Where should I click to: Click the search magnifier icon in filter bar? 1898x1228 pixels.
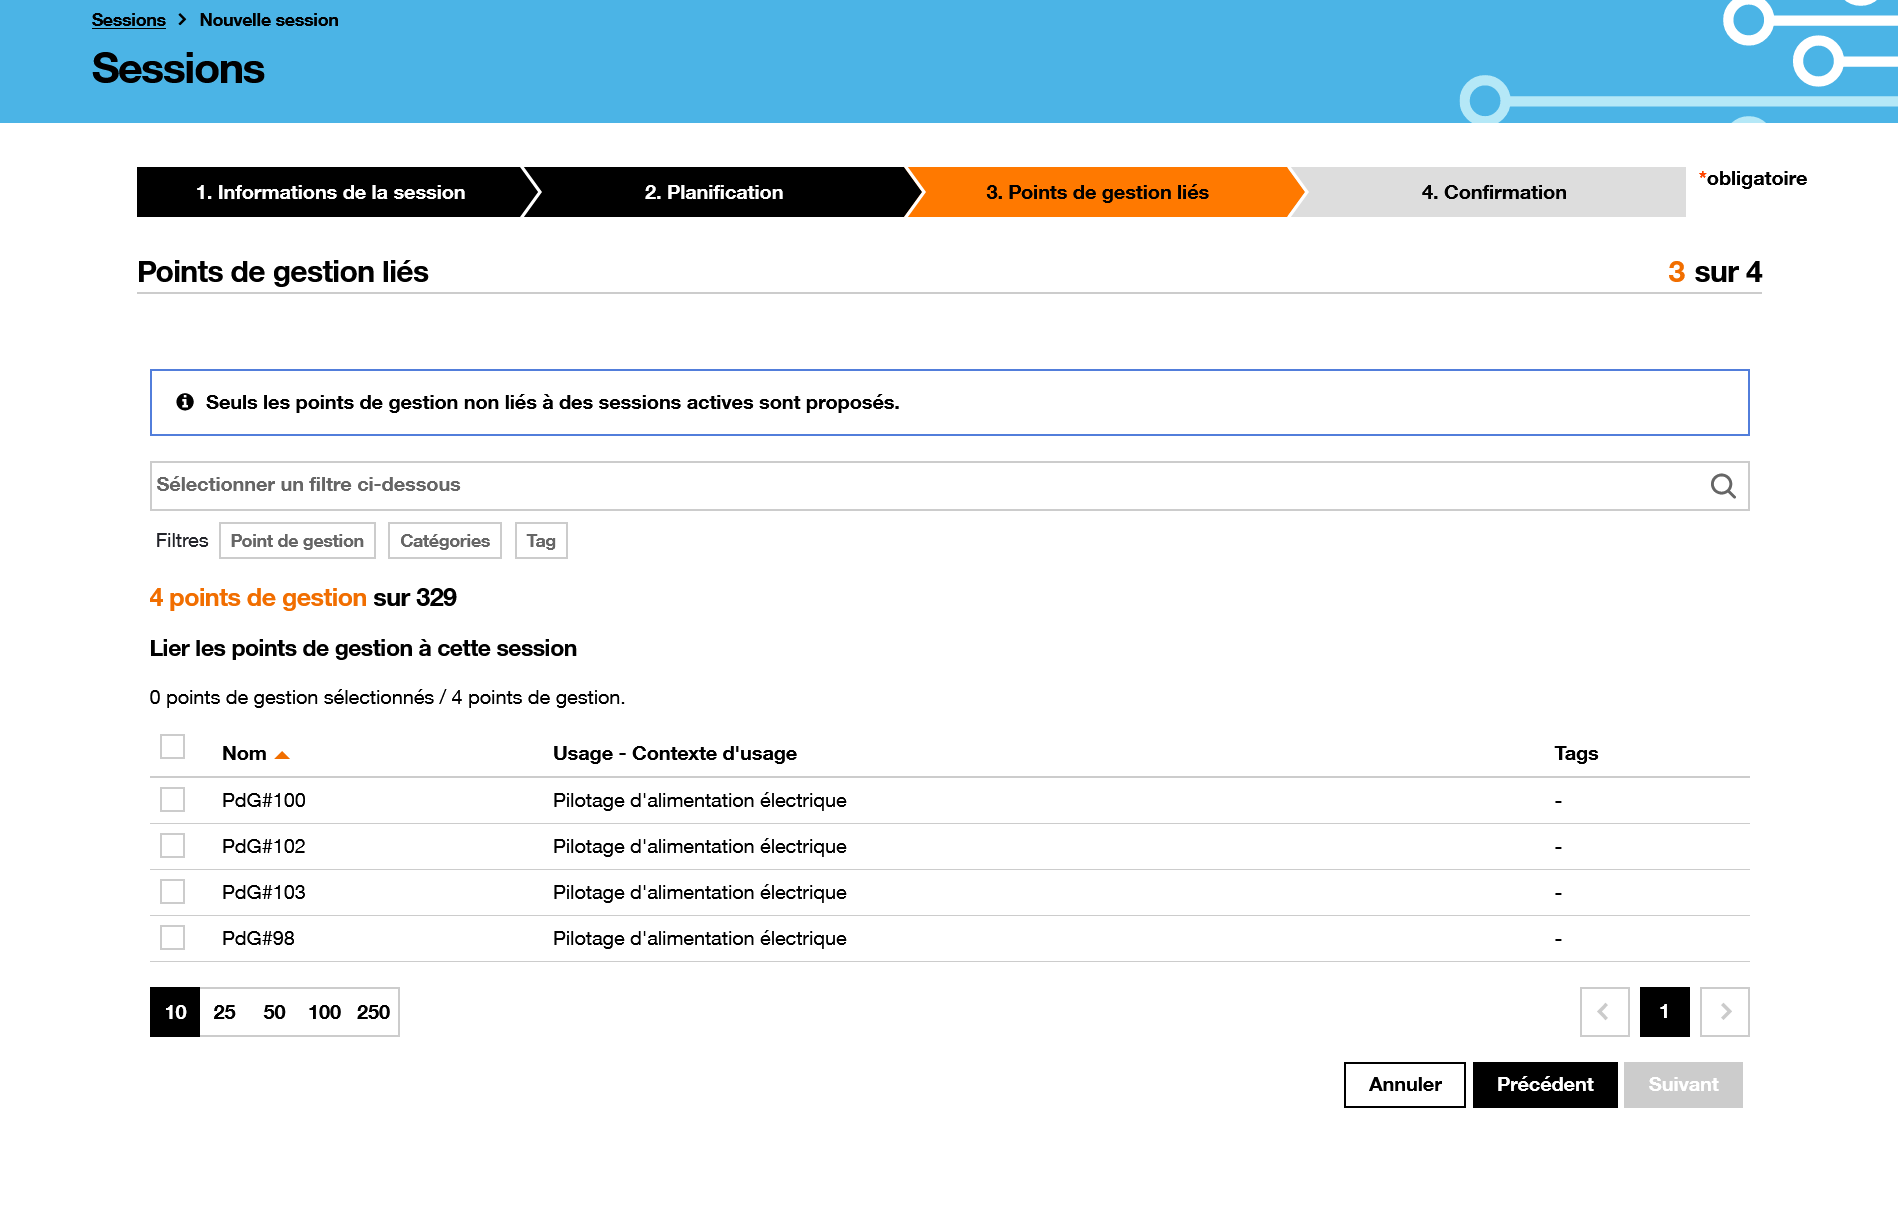click(1722, 485)
